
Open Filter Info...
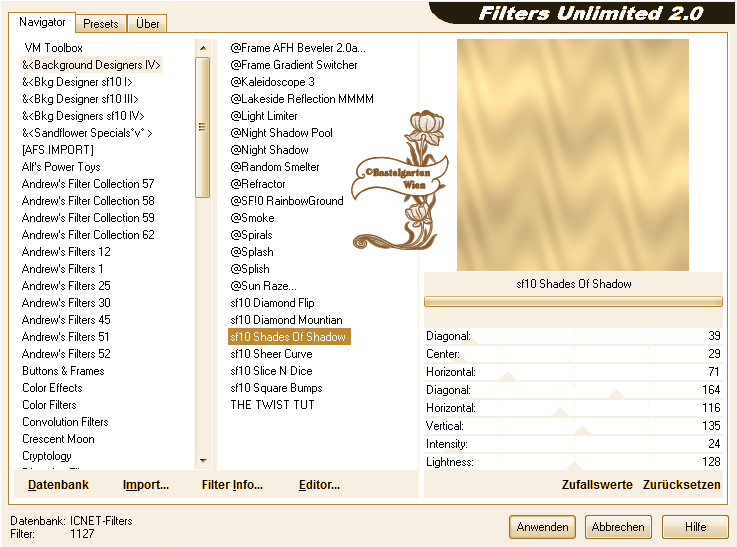pyautogui.click(x=232, y=484)
